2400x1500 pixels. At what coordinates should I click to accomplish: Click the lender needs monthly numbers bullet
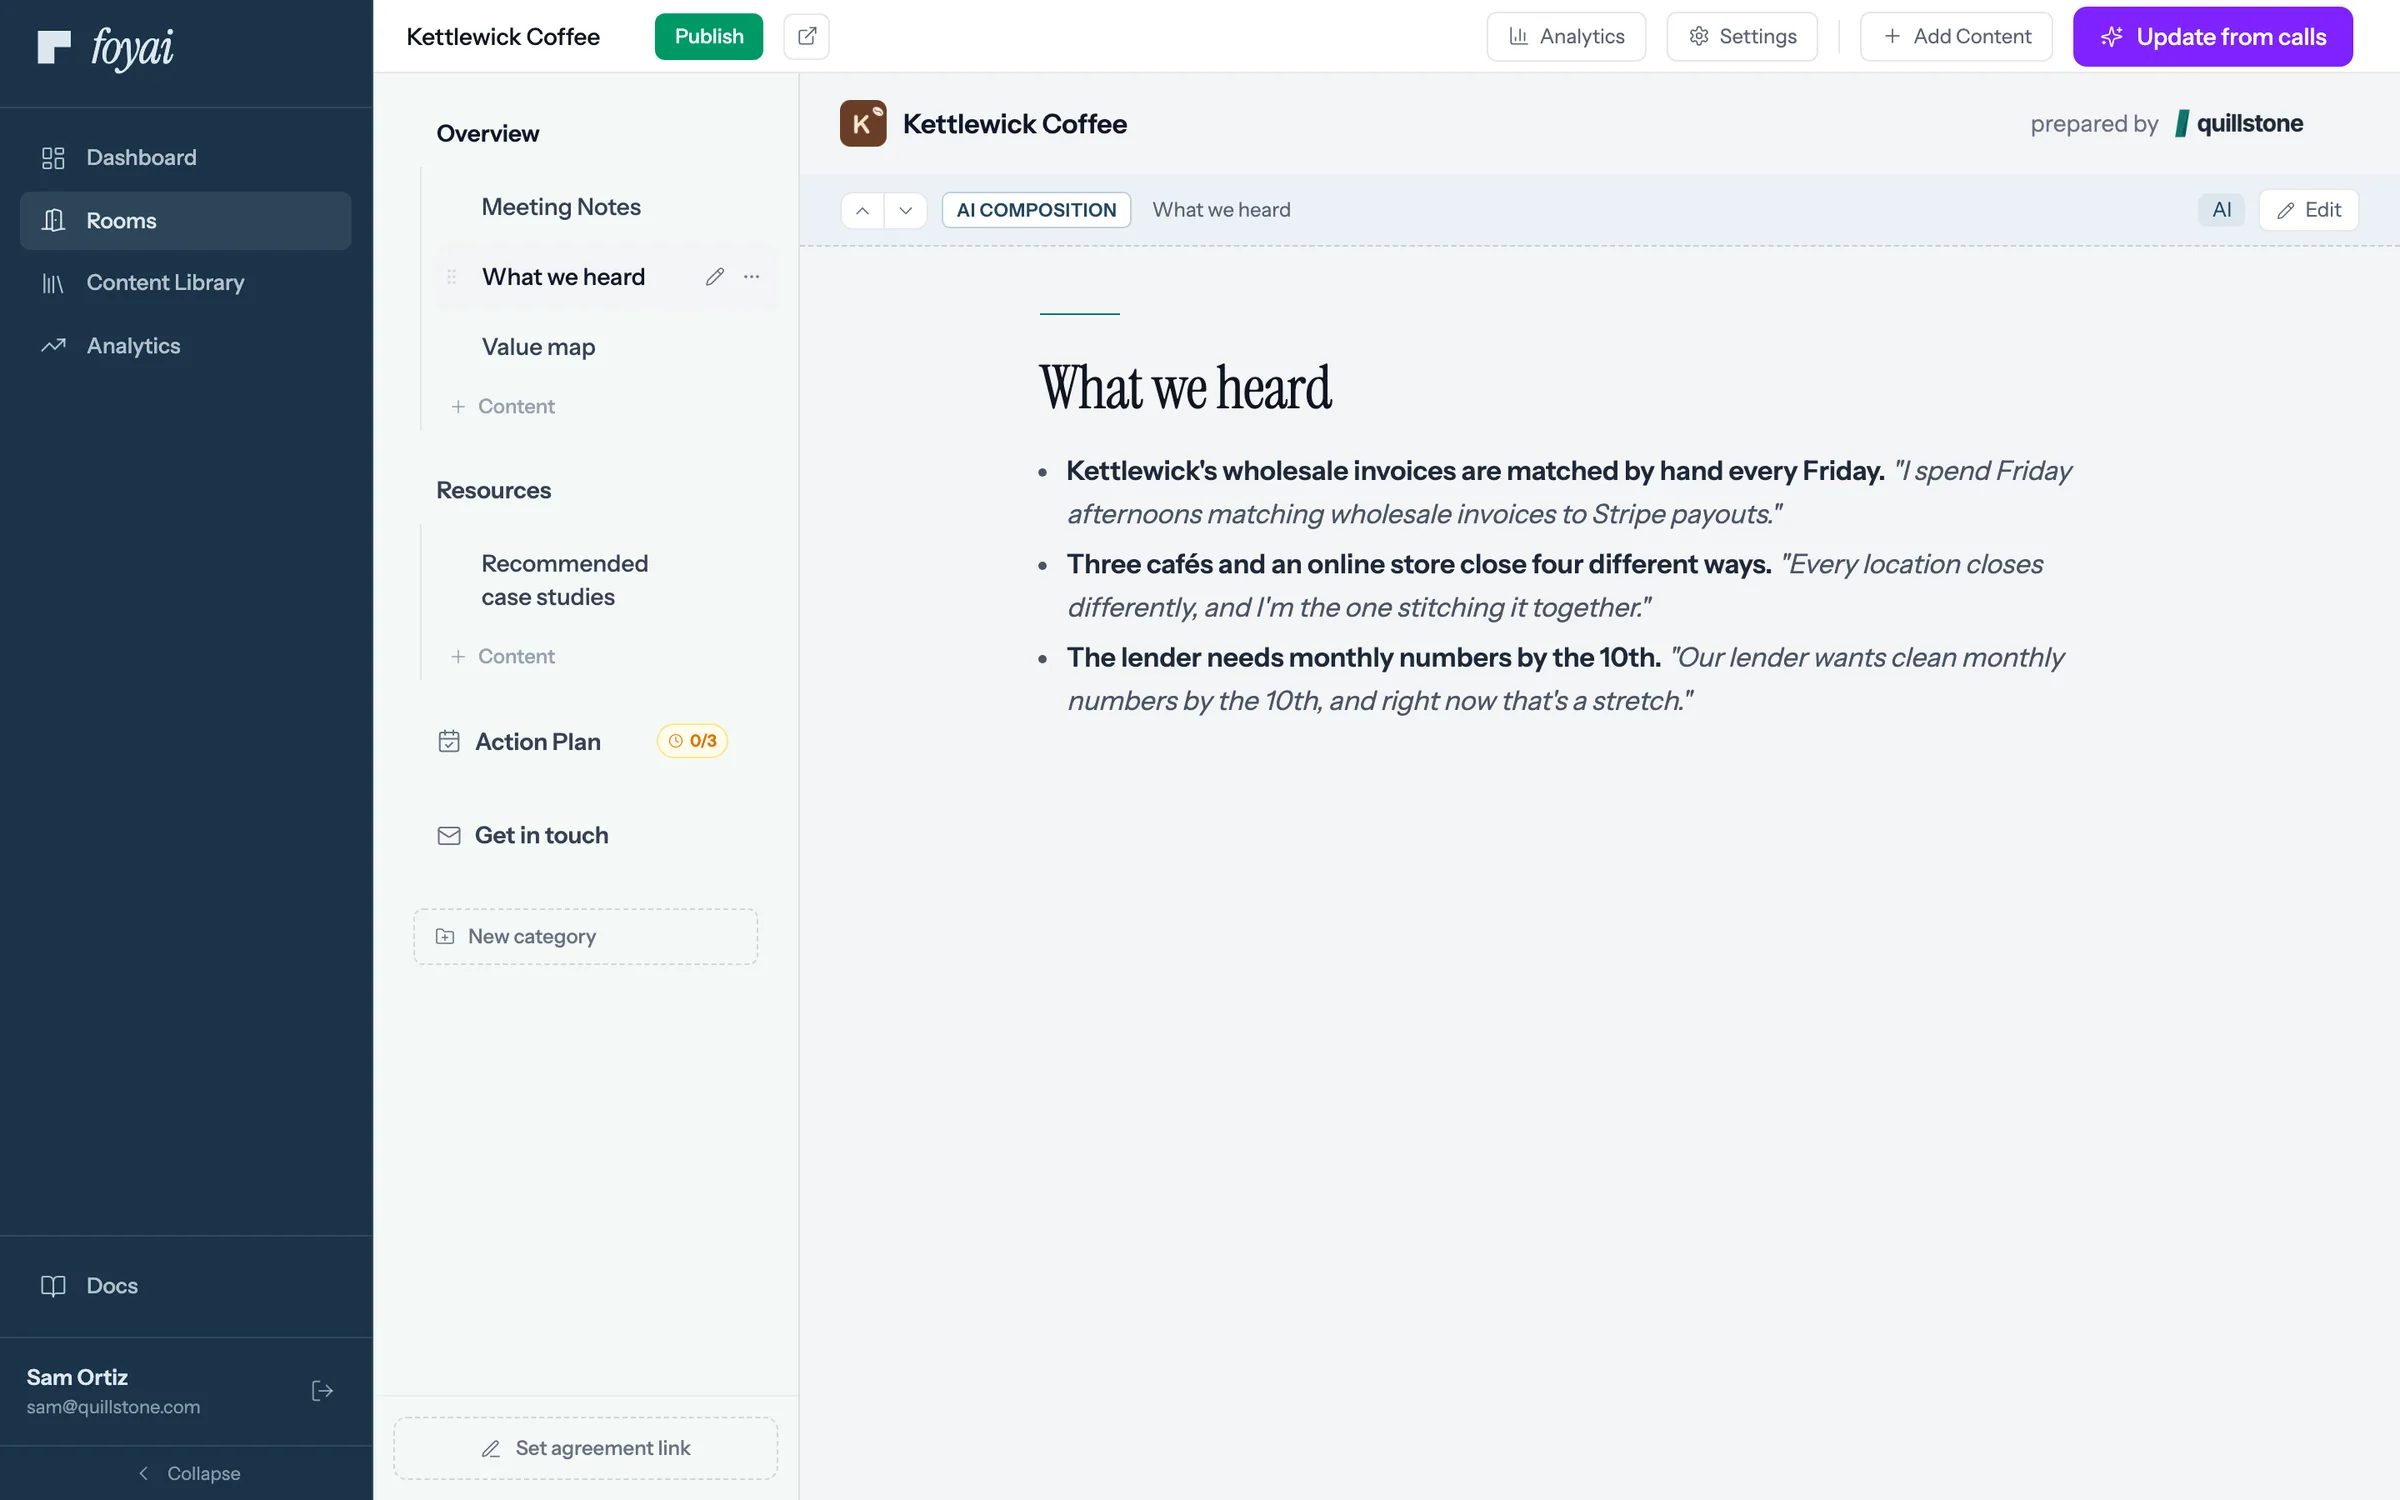1564,679
